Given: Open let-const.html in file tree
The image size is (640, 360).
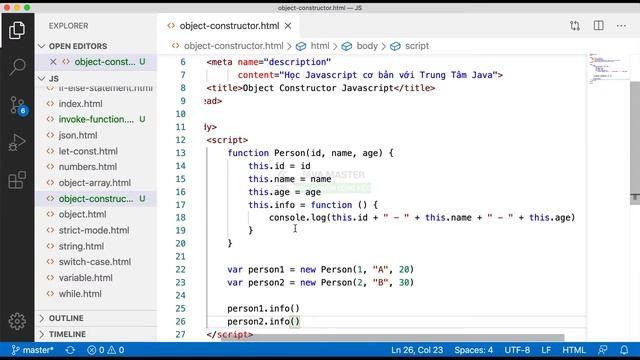Looking at the screenshot, I should point(88,151).
